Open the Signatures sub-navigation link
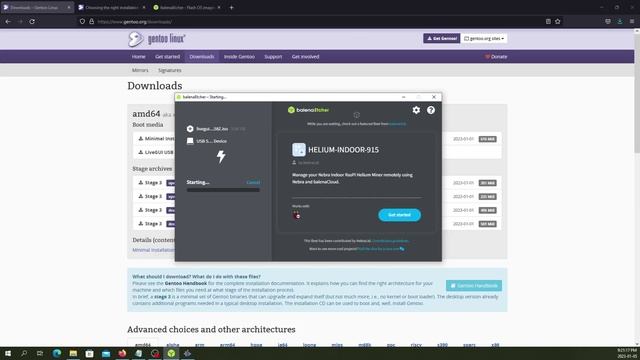The image size is (640, 360). click(x=170, y=70)
